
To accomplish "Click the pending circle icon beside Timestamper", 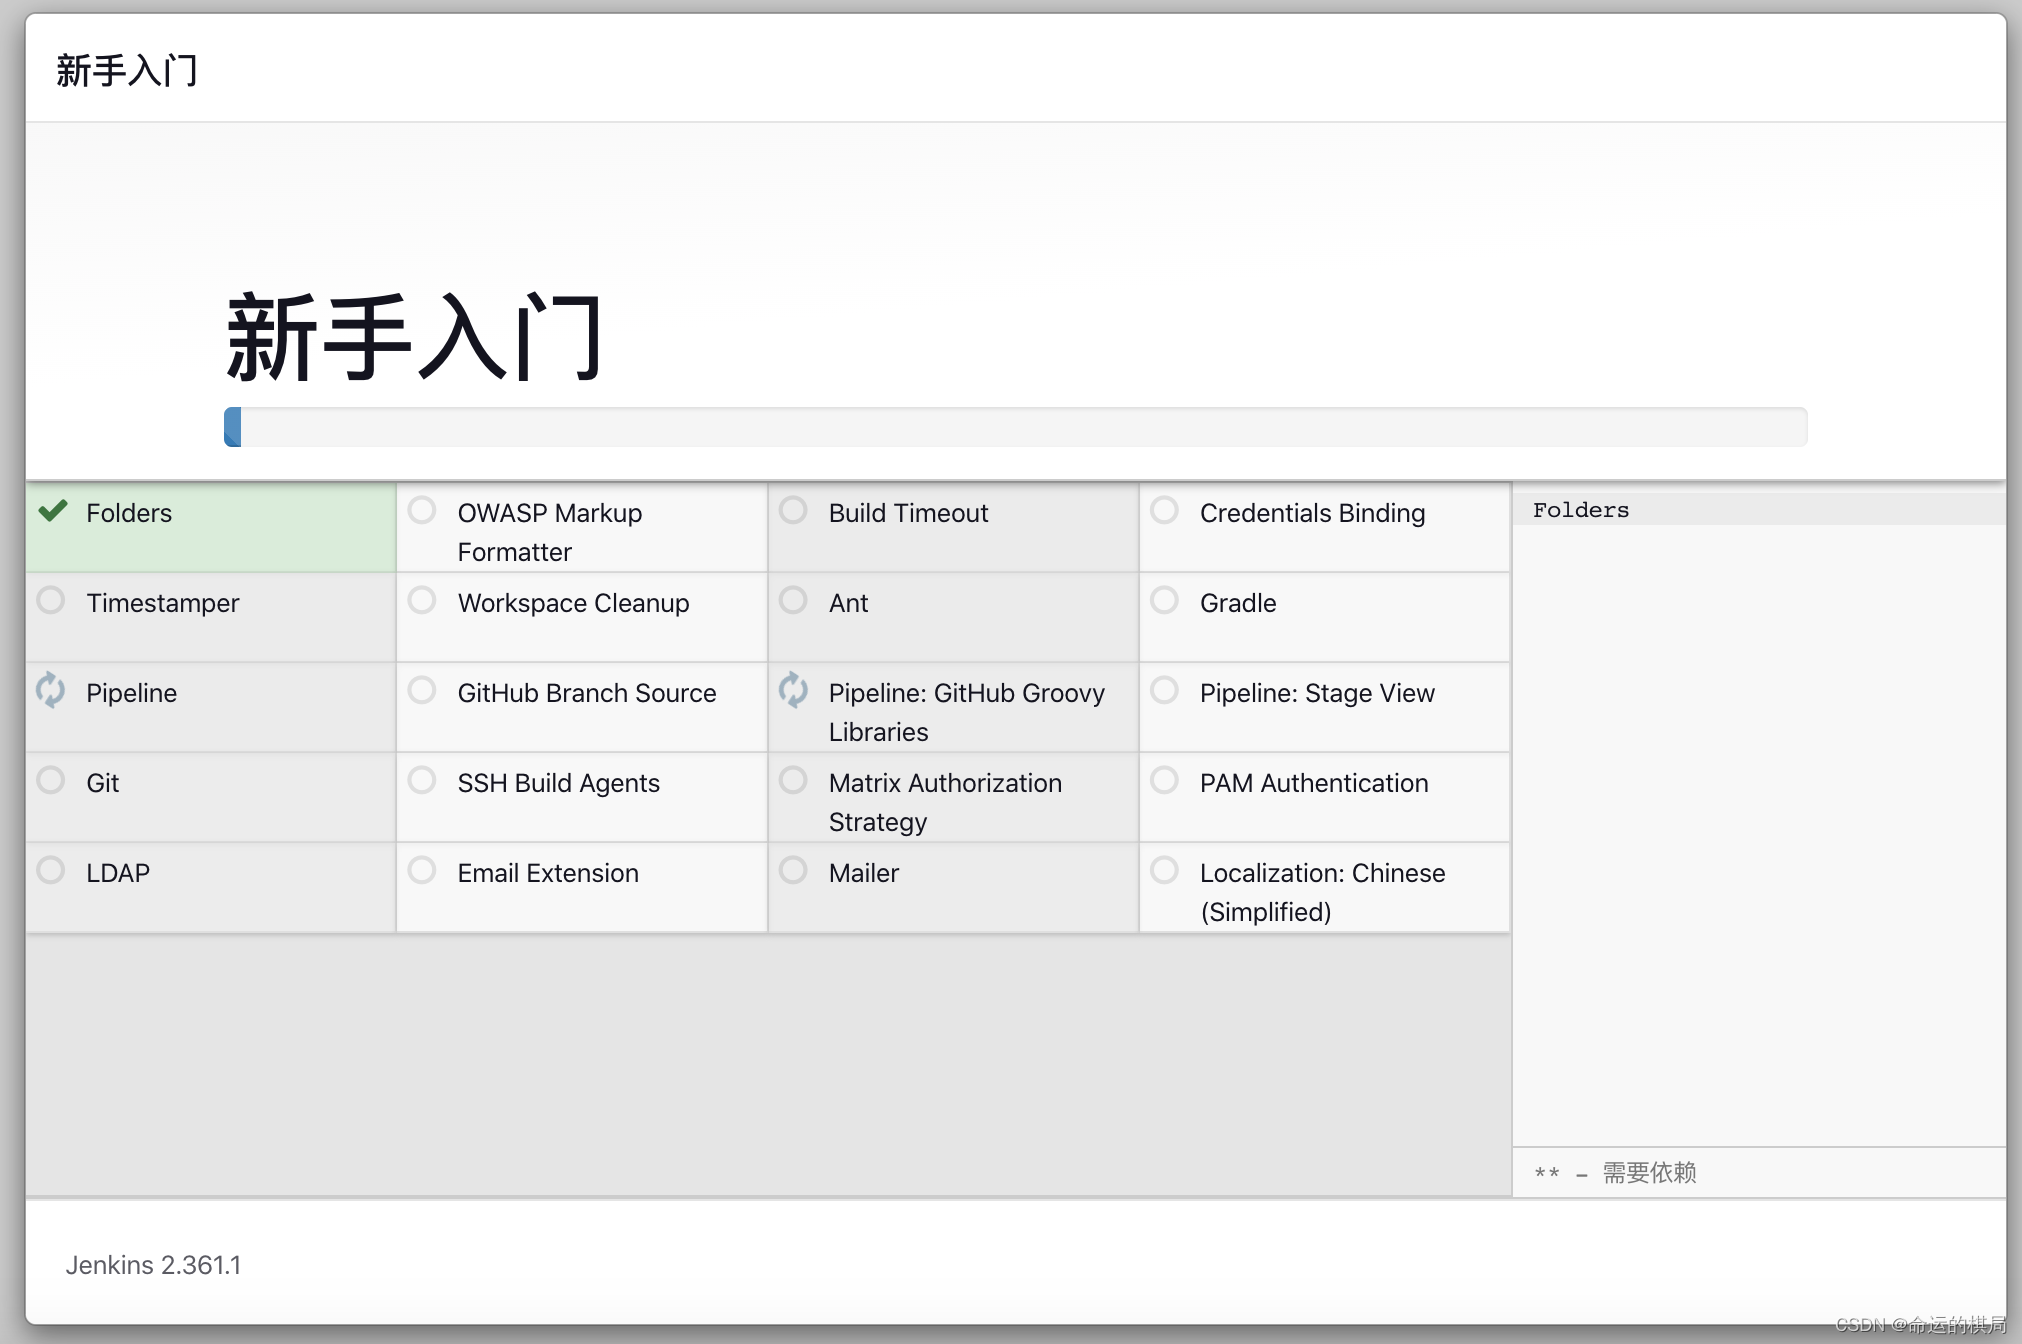I will click(x=51, y=601).
